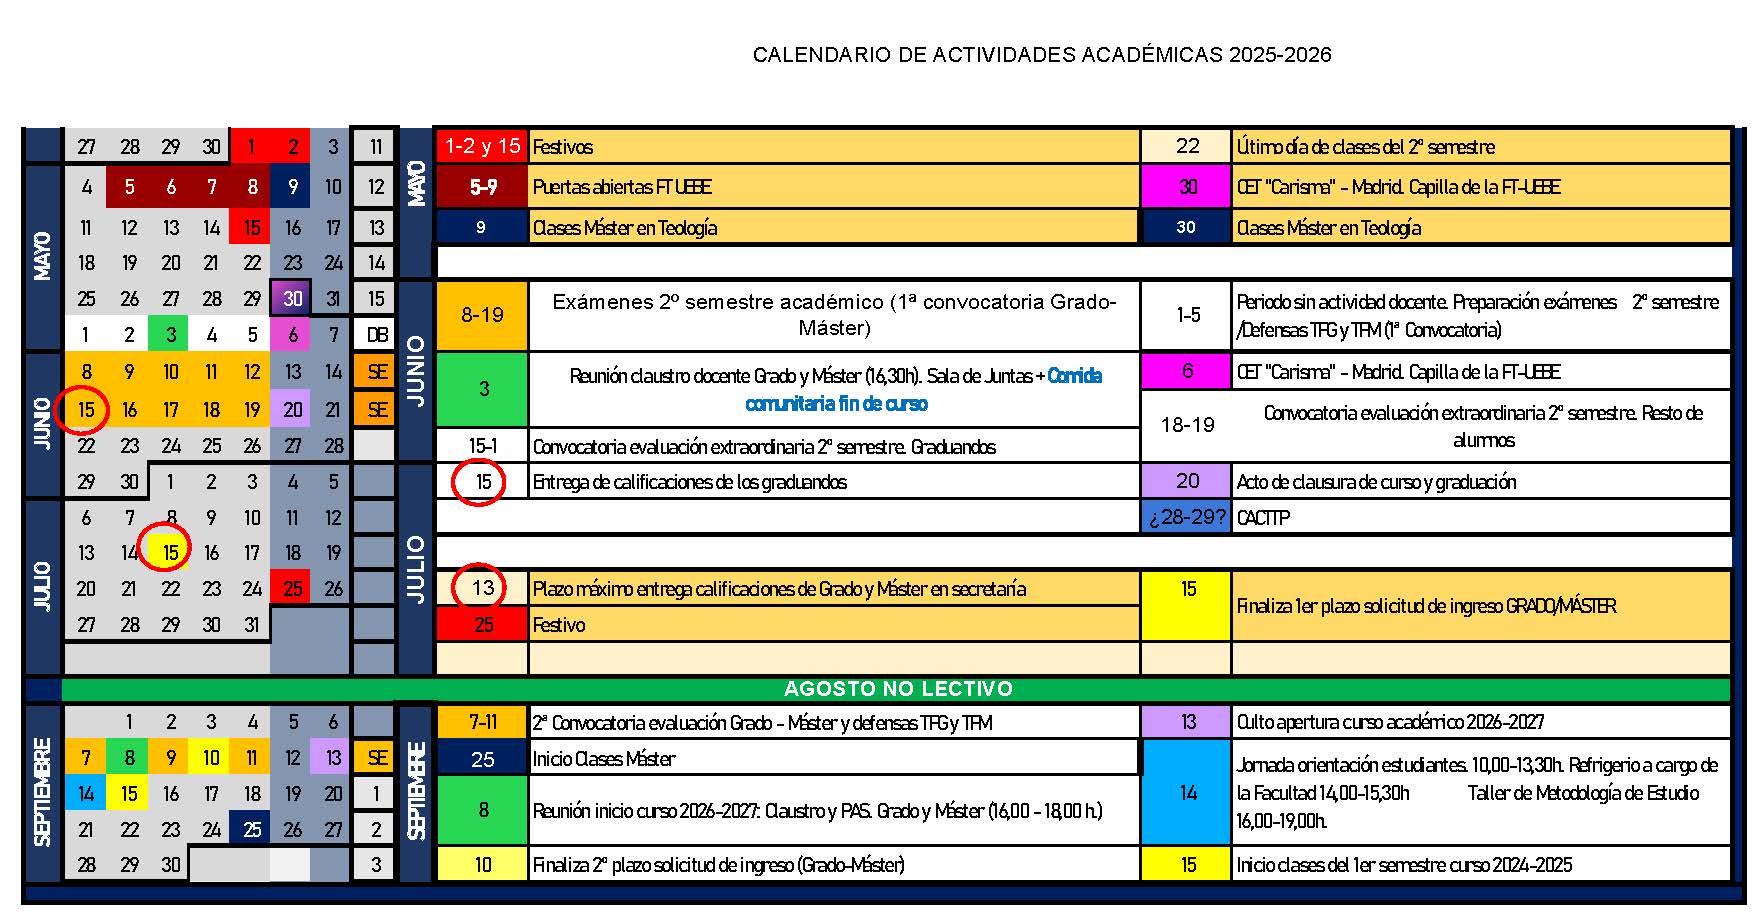Select "Inicio clases del 1er semestre curso 2024-2025"
1760x912 pixels.
(1404, 865)
